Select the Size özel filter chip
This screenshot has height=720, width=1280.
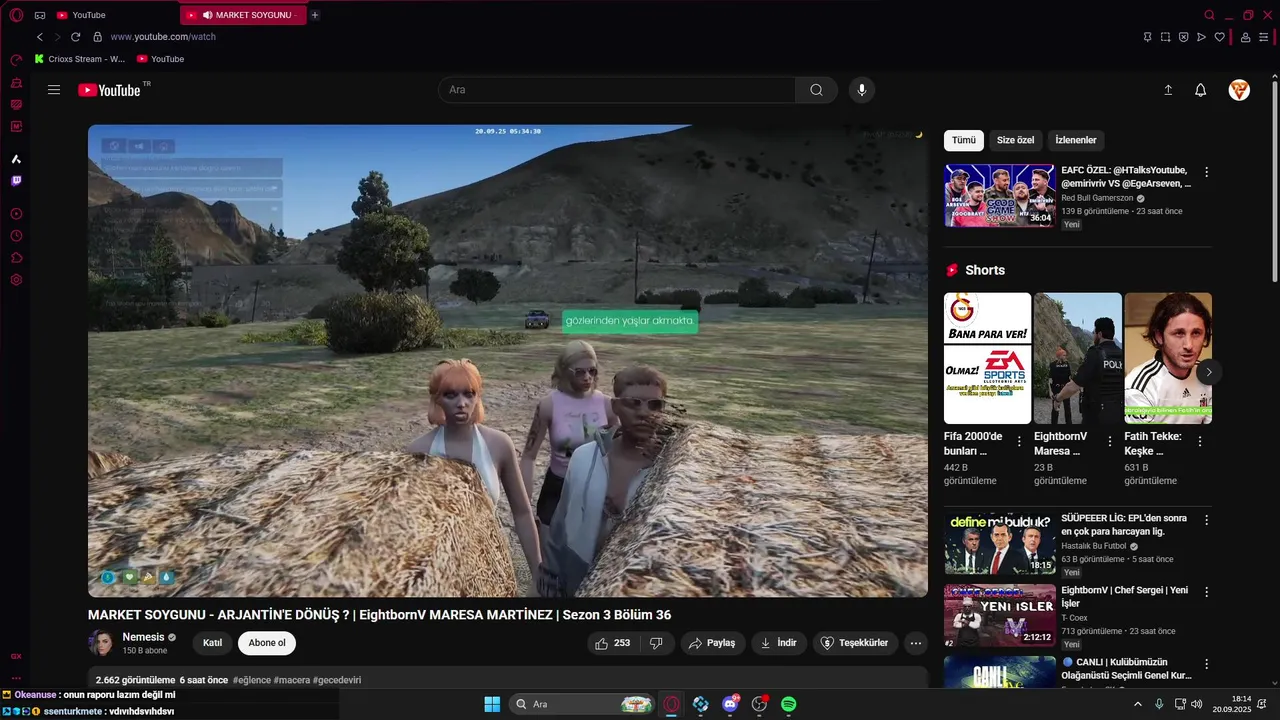[x=1015, y=140]
